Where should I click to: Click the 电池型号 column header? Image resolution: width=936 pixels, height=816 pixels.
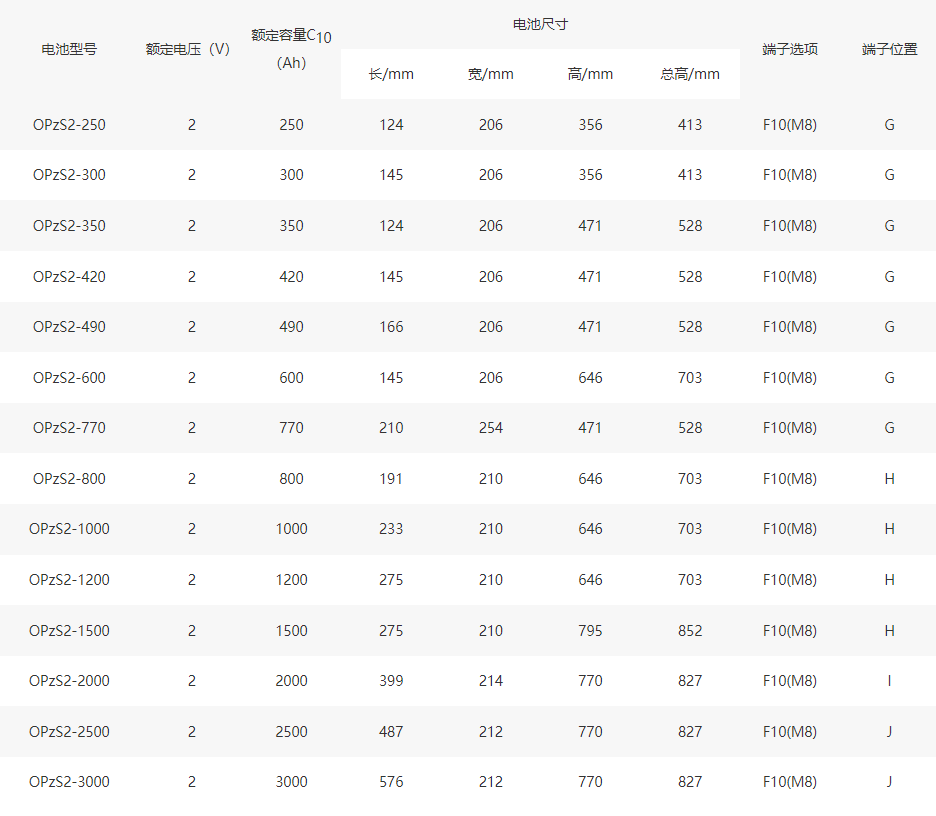pos(69,49)
